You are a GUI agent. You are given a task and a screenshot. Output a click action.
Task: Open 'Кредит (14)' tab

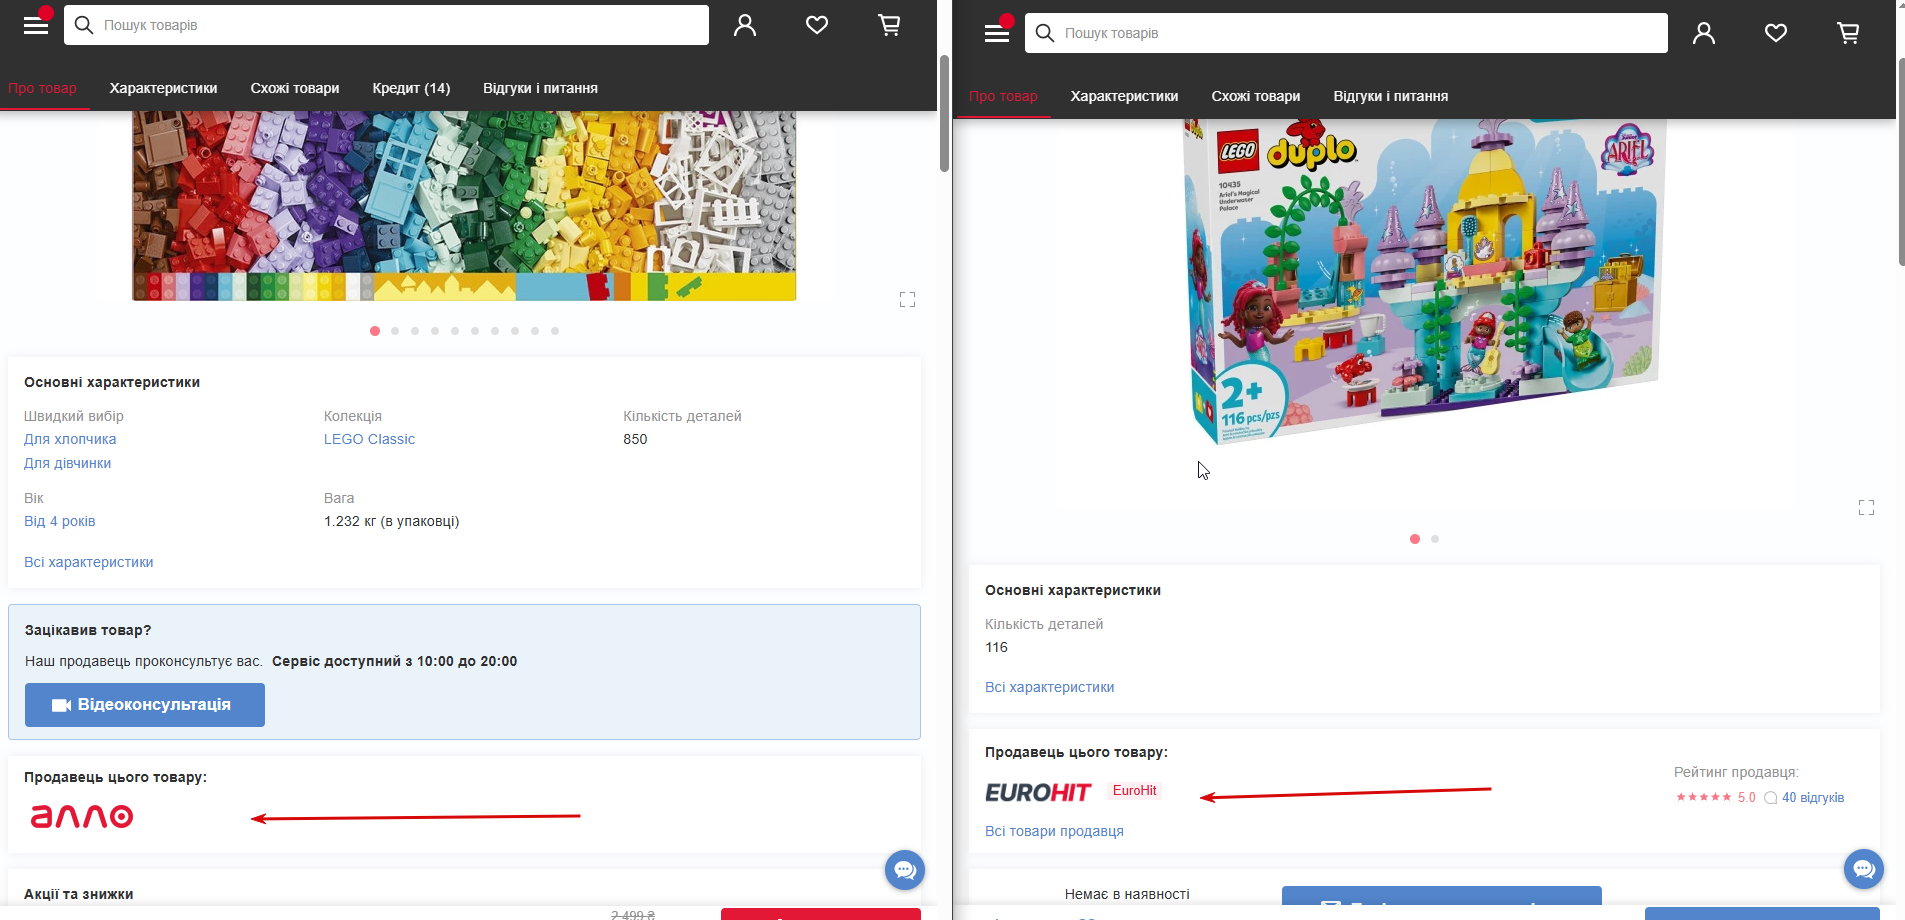pyautogui.click(x=411, y=88)
